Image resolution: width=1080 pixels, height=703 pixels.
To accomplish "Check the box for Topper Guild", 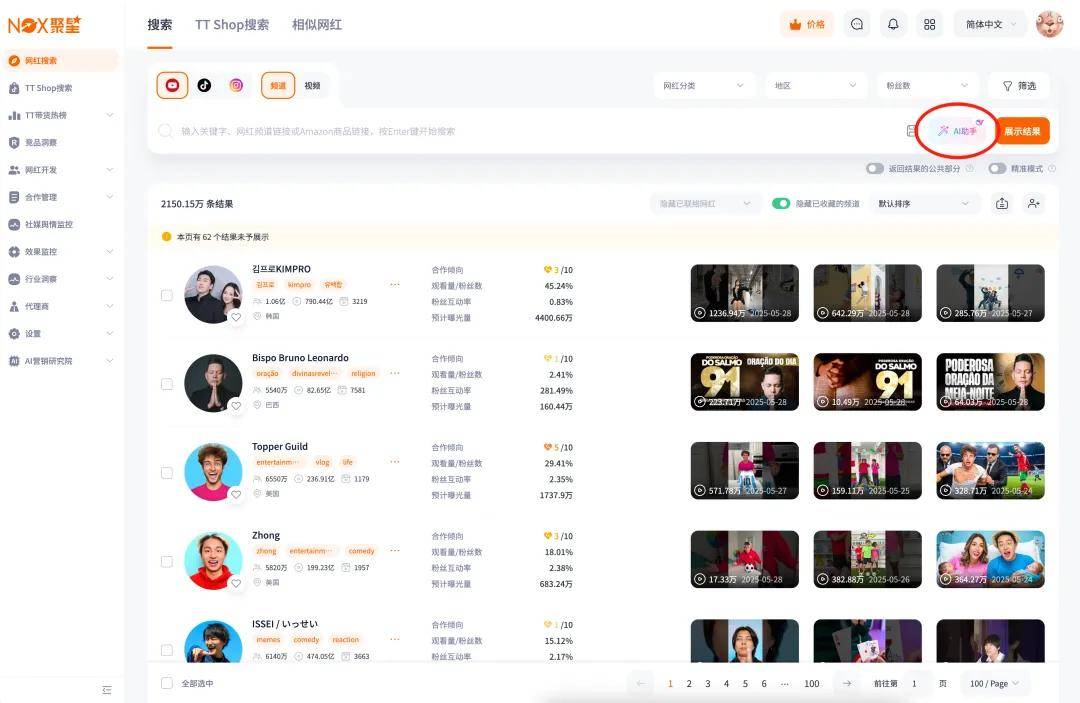I will [x=167, y=473].
